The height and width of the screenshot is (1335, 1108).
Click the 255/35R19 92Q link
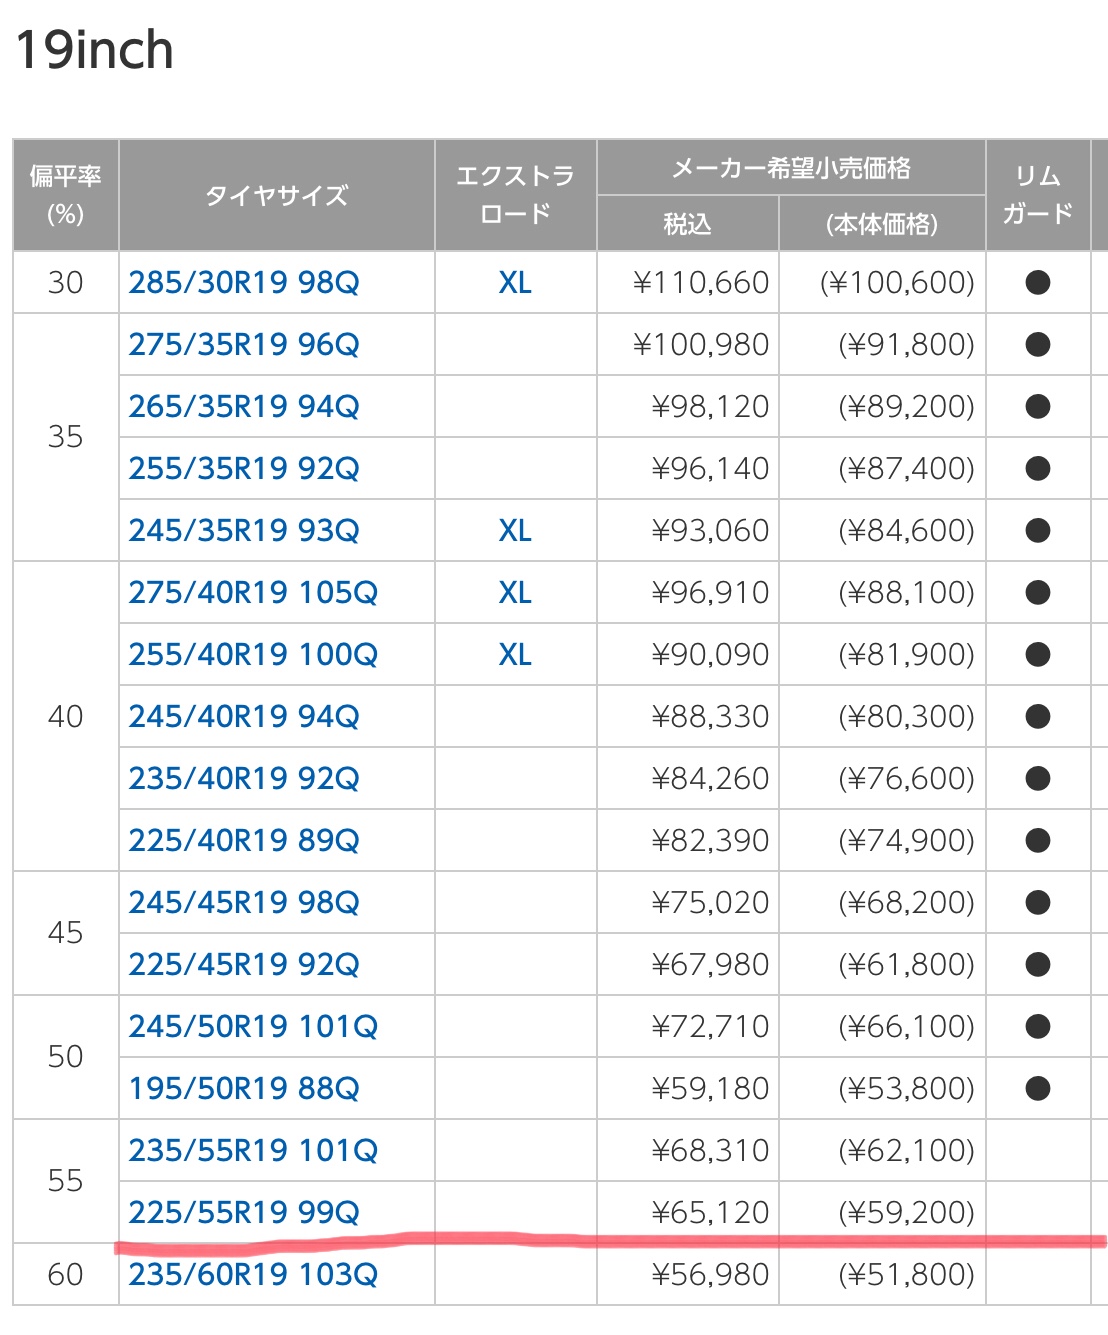(243, 469)
